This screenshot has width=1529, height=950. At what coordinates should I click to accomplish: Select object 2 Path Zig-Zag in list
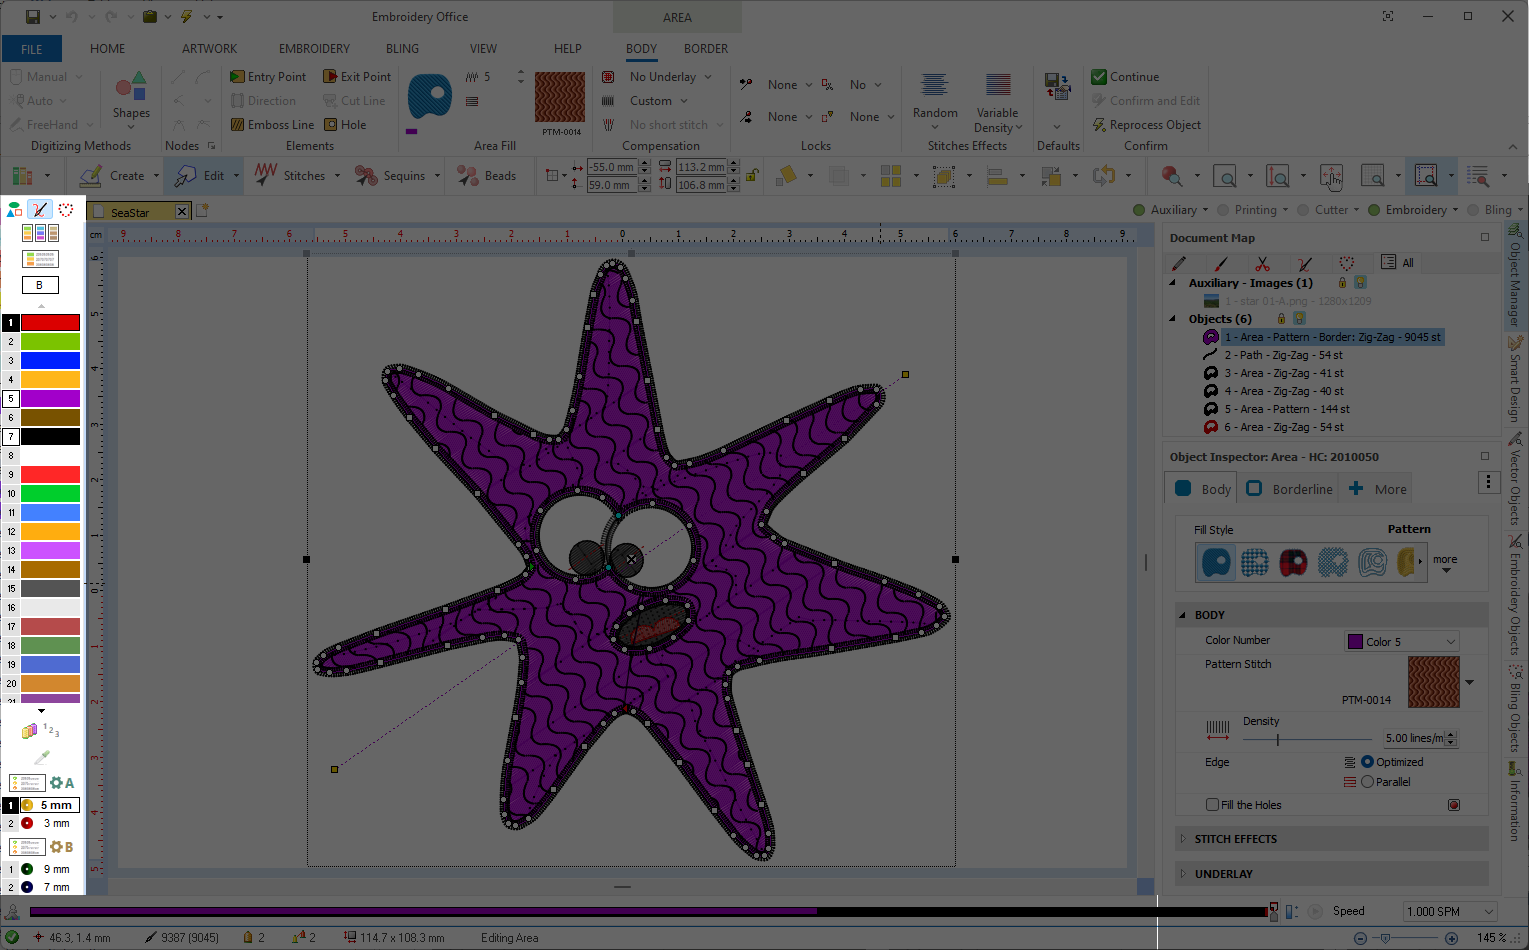(x=1282, y=355)
